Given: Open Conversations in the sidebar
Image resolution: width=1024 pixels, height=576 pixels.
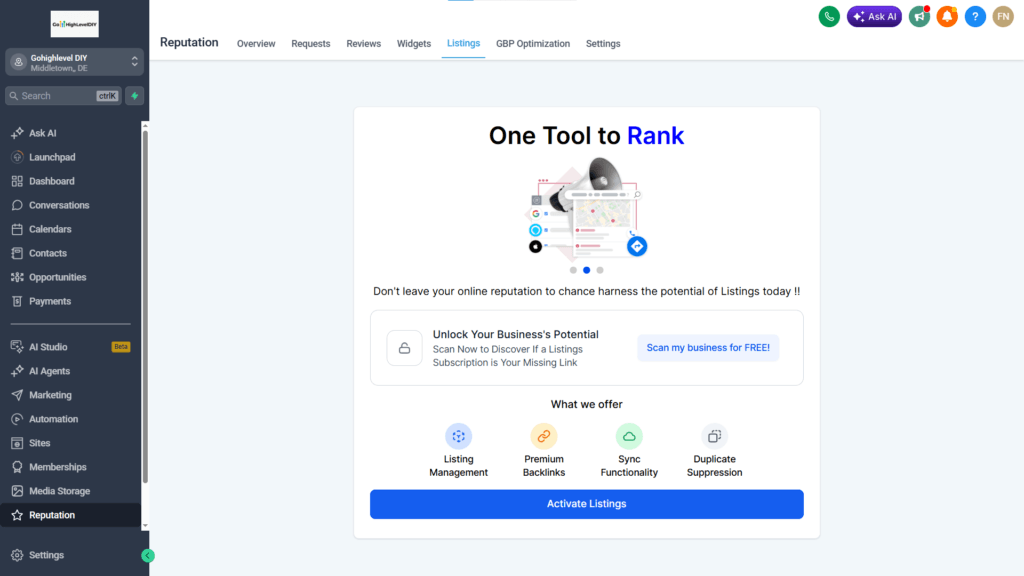Looking at the screenshot, I should [x=59, y=205].
